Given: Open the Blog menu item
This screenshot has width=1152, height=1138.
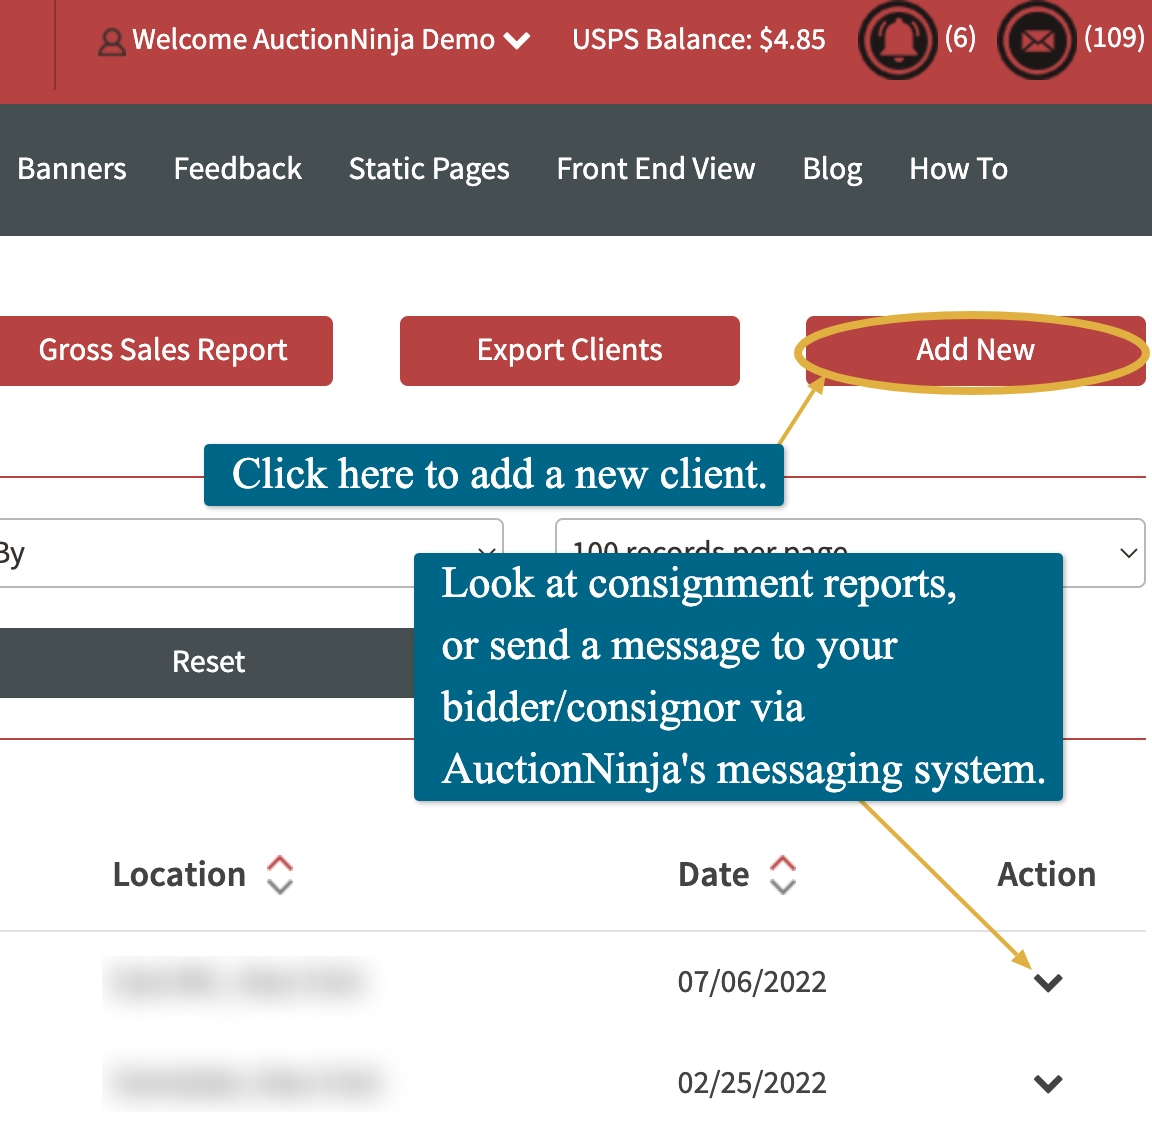Looking at the screenshot, I should (832, 170).
